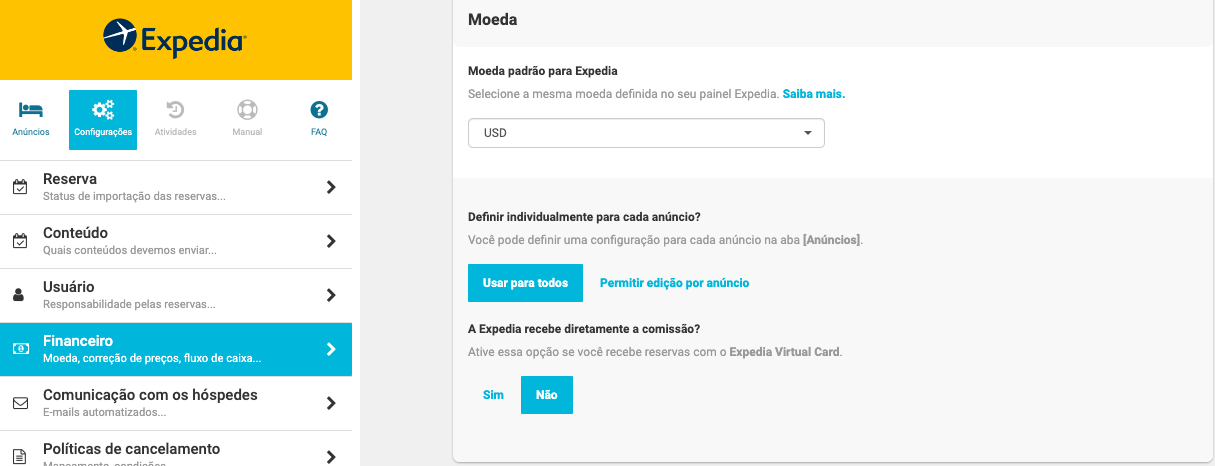Click the document icon for Políticas de cancelamento
Image resolution: width=1215 pixels, height=466 pixels.
19,457
